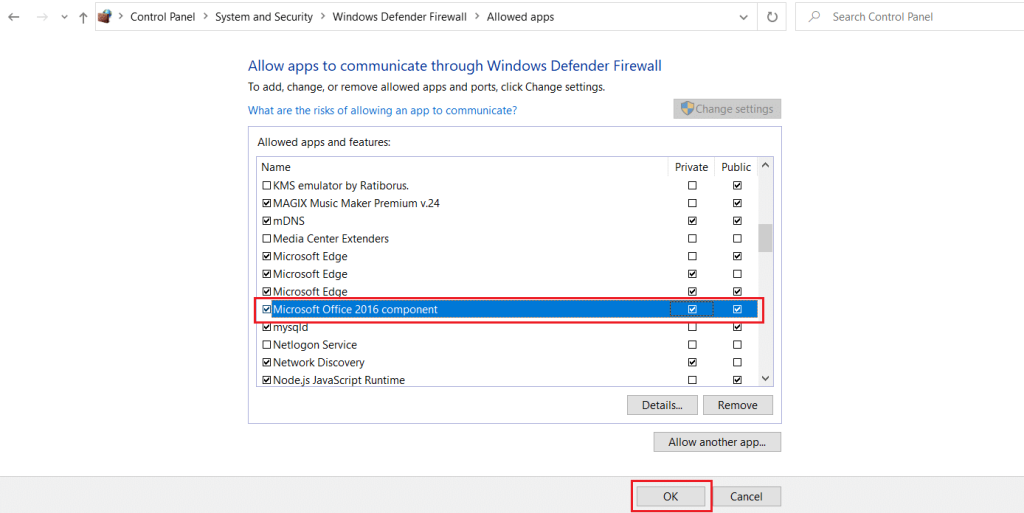Select the Network Discovery list row
The image size is (1024, 513).
(x=507, y=362)
